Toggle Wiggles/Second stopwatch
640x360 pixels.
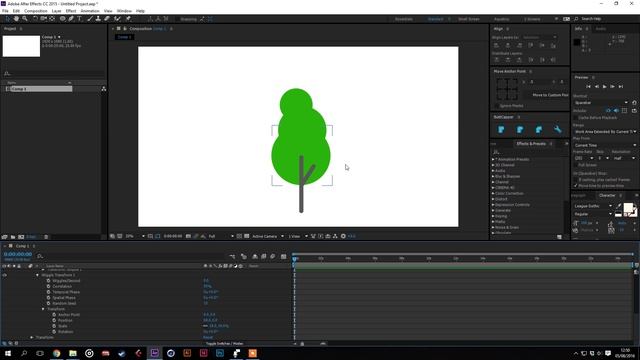(x=49, y=281)
